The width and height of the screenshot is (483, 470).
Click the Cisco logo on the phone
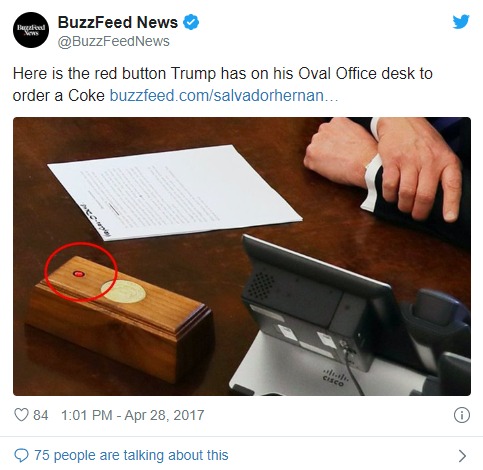coord(335,378)
